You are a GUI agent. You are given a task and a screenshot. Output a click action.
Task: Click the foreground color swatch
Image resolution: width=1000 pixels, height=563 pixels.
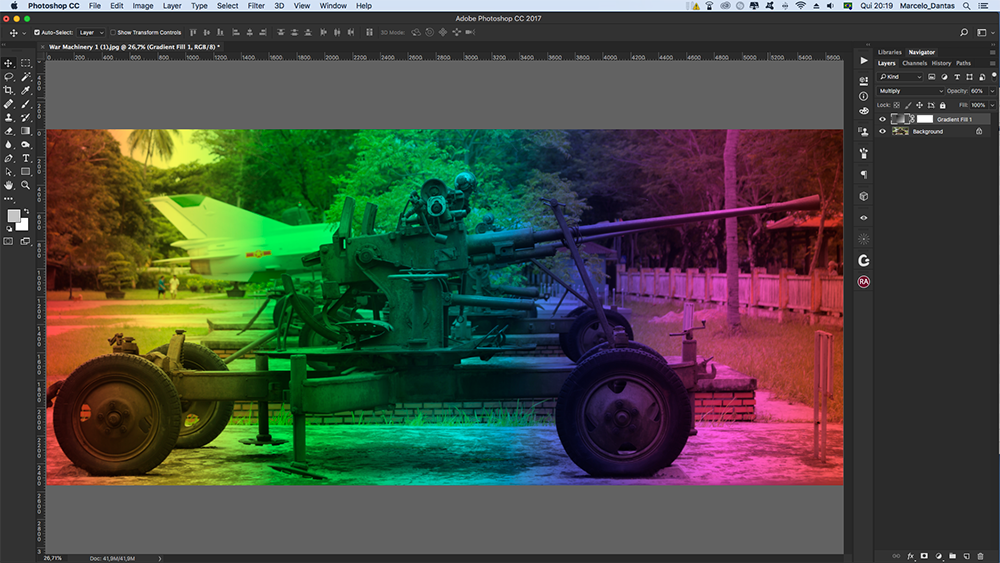tap(13, 216)
